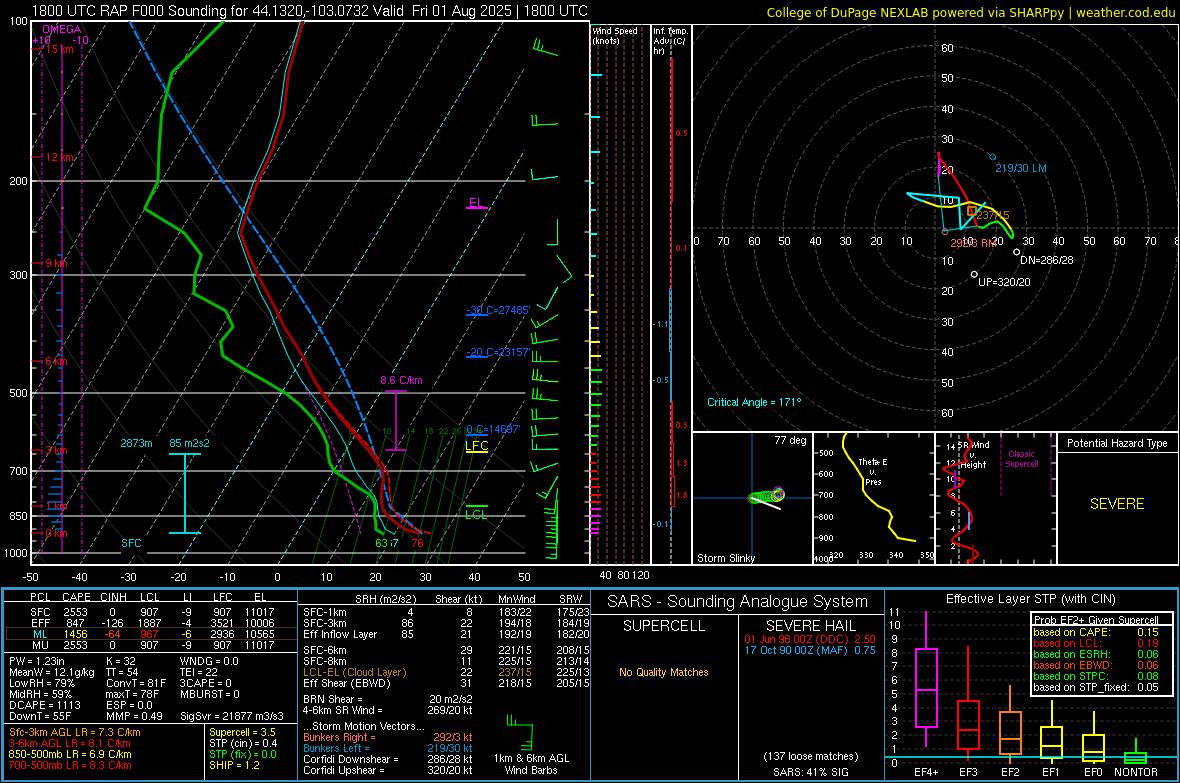Select the 12 km height marker label
This screenshot has height=783, width=1180.
59,157
